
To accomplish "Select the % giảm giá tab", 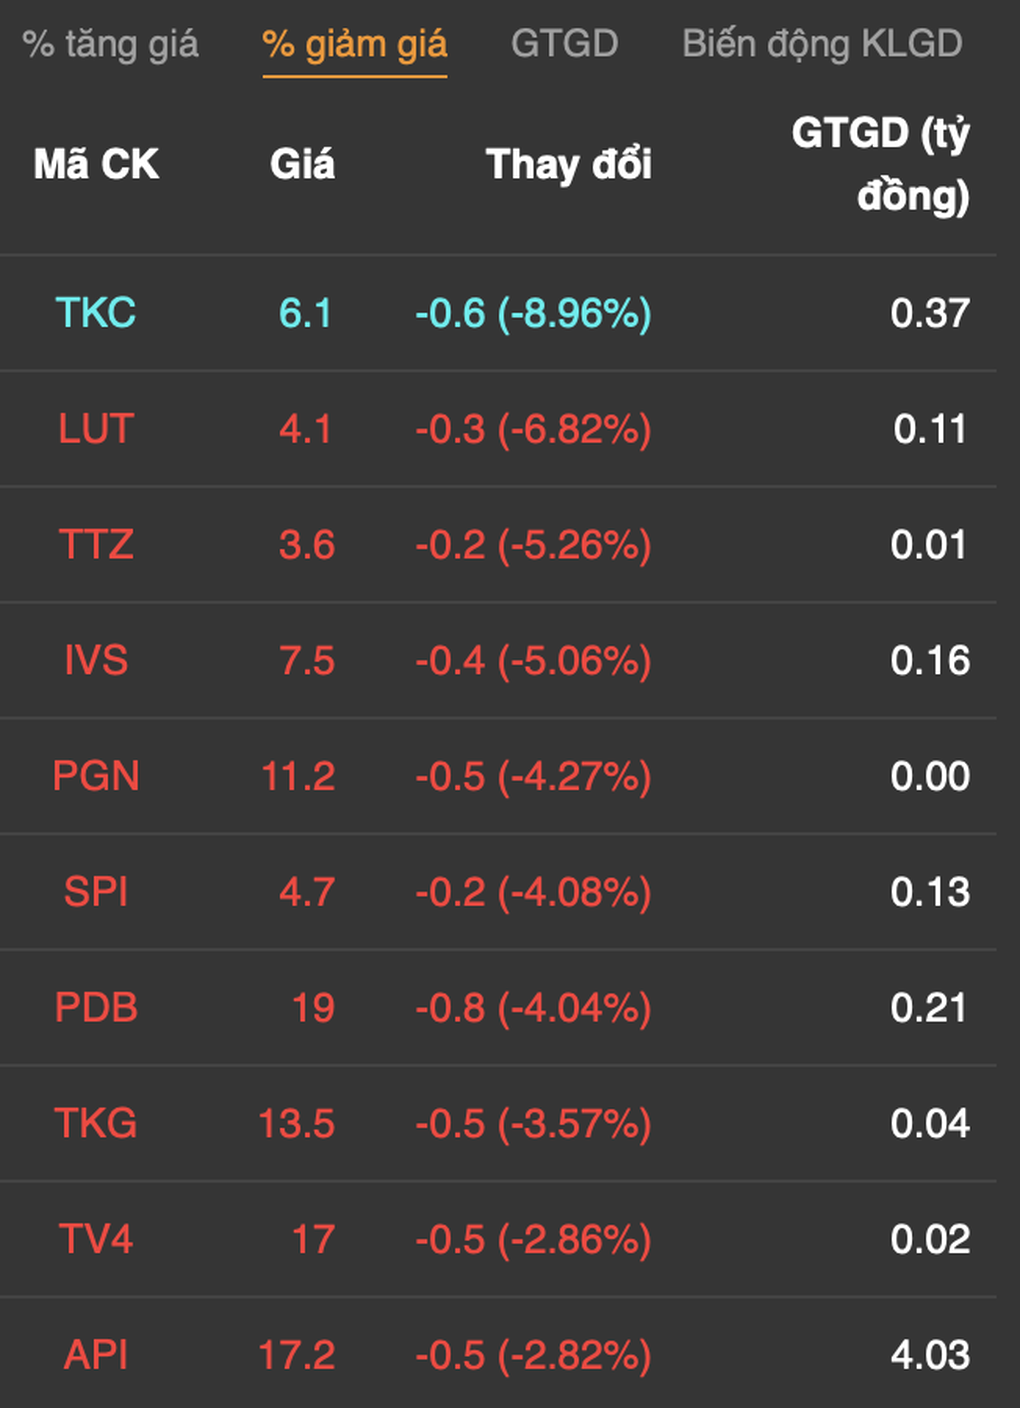I will [354, 44].
